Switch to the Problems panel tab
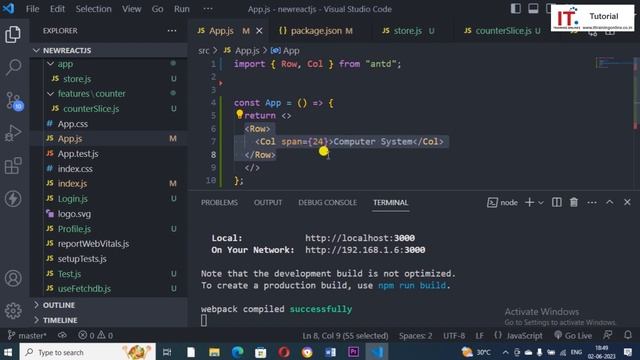 pos(219,202)
